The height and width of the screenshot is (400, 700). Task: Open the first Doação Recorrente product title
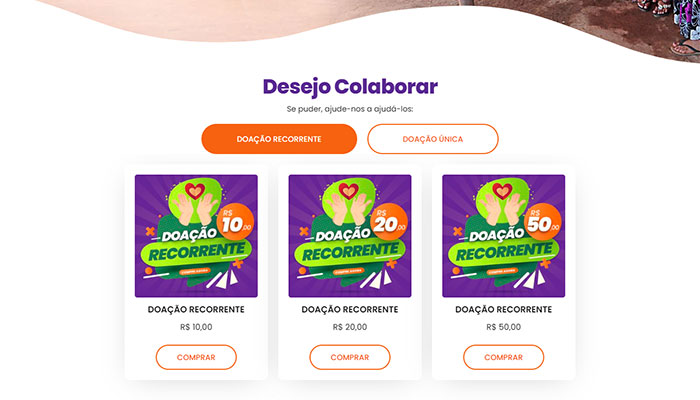click(x=196, y=309)
